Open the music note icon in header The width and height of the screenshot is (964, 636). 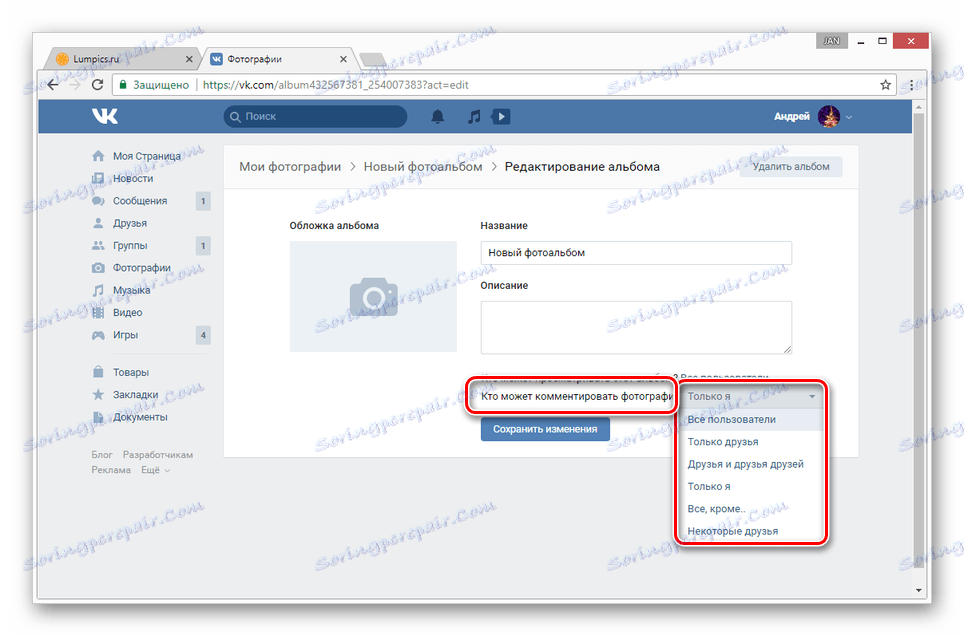[x=473, y=116]
